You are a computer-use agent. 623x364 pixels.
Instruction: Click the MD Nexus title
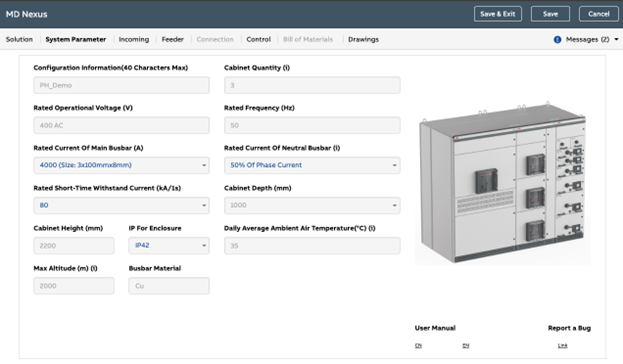[27, 14]
